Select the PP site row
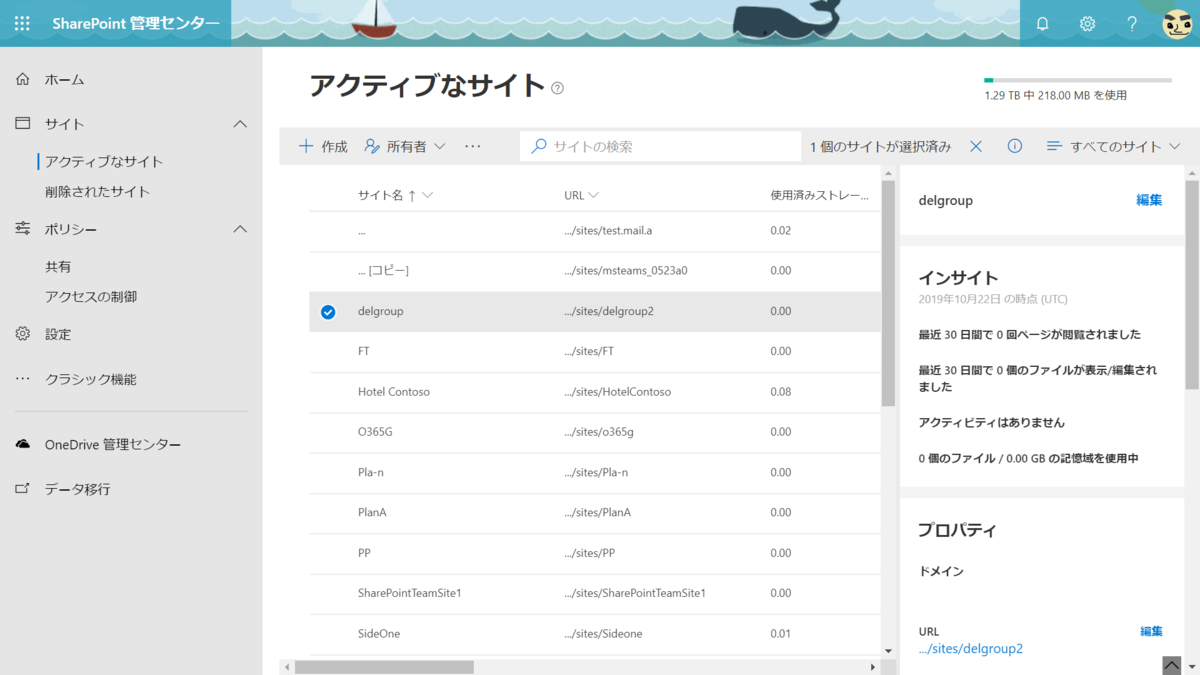Viewport: 1200px width, 675px height. [x=595, y=553]
